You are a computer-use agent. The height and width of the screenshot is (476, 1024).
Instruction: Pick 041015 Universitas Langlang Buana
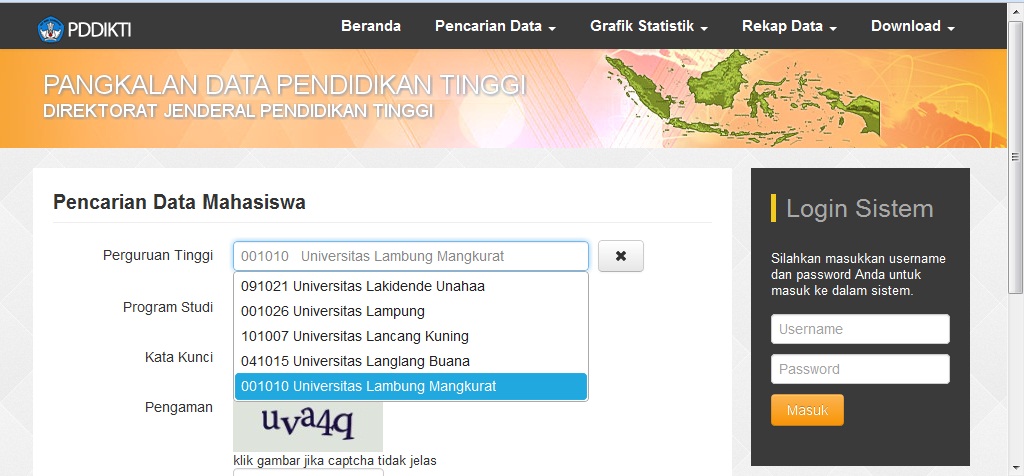[x=411, y=361]
